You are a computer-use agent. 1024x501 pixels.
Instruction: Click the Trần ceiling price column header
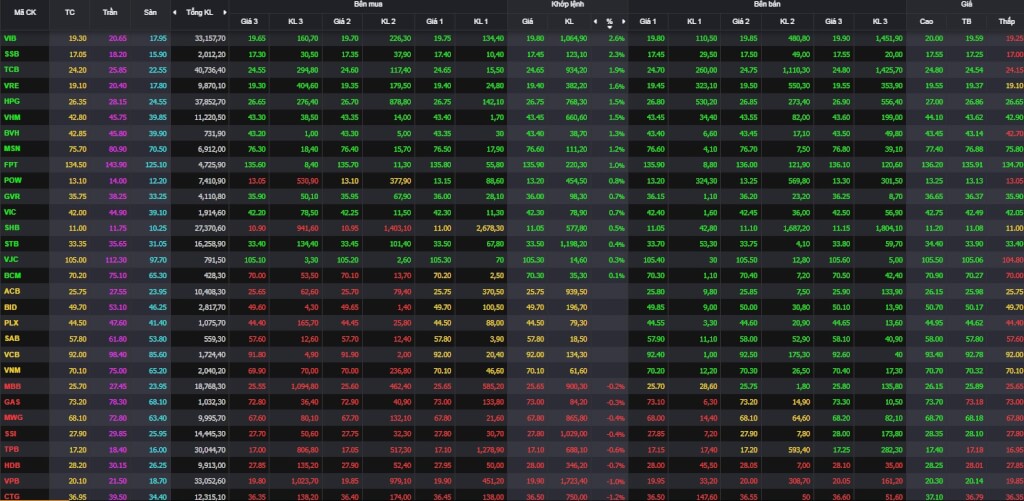click(x=110, y=12)
